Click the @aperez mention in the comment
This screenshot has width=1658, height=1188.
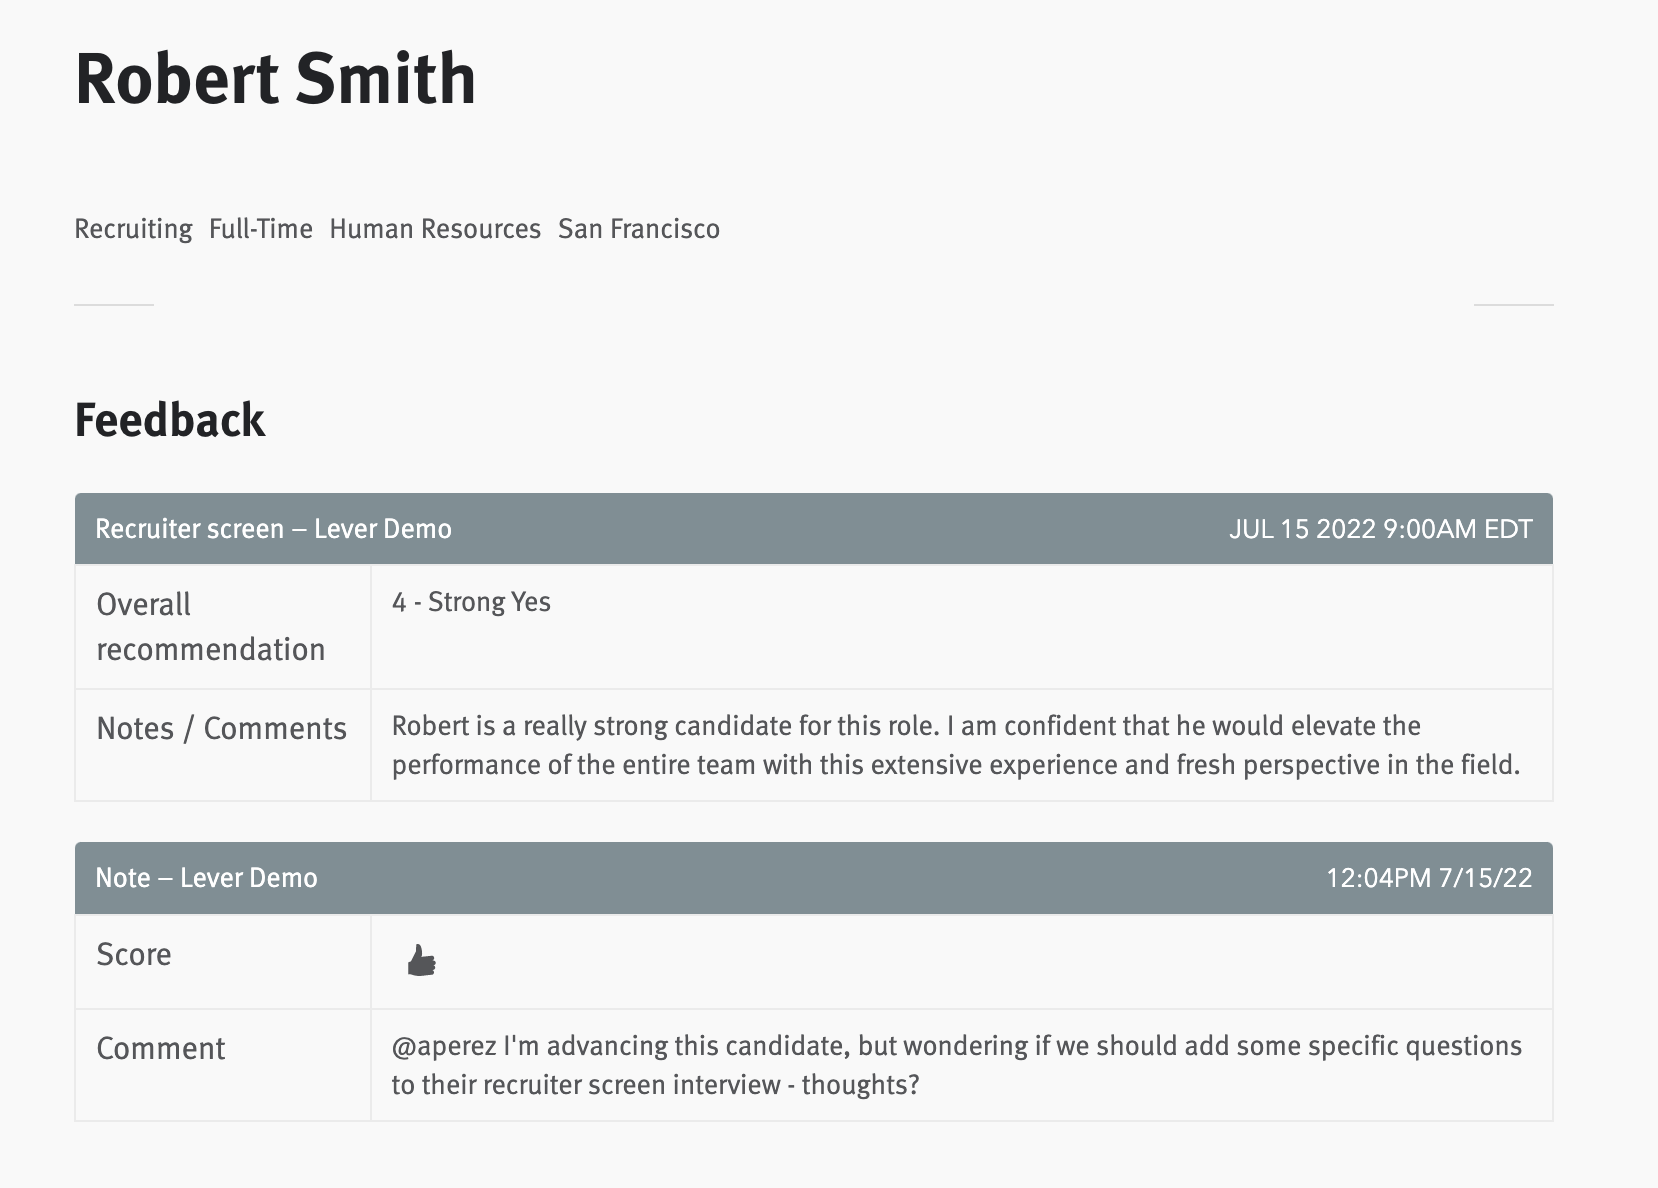click(x=443, y=1046)
